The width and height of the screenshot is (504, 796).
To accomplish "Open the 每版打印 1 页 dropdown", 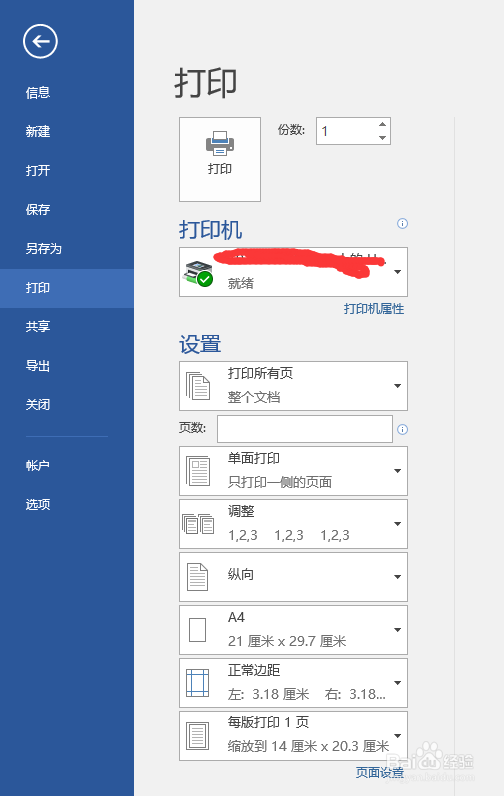I will (x=293, y=736).
